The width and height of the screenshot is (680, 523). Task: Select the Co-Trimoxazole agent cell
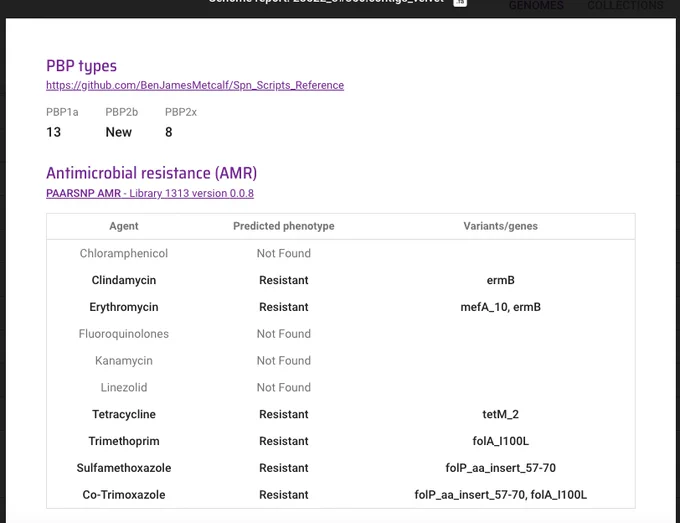pos(124,495)
